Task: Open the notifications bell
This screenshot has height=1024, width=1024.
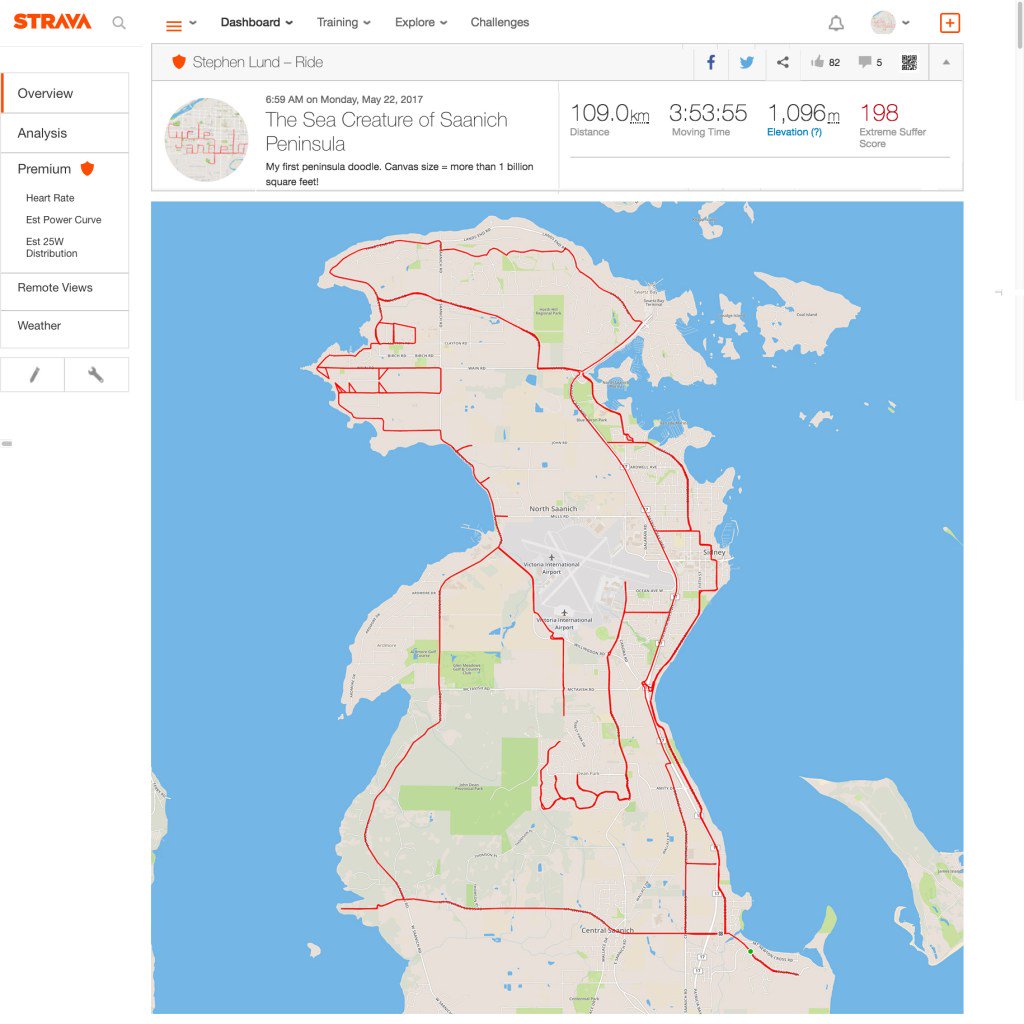Action: point(835,22)
